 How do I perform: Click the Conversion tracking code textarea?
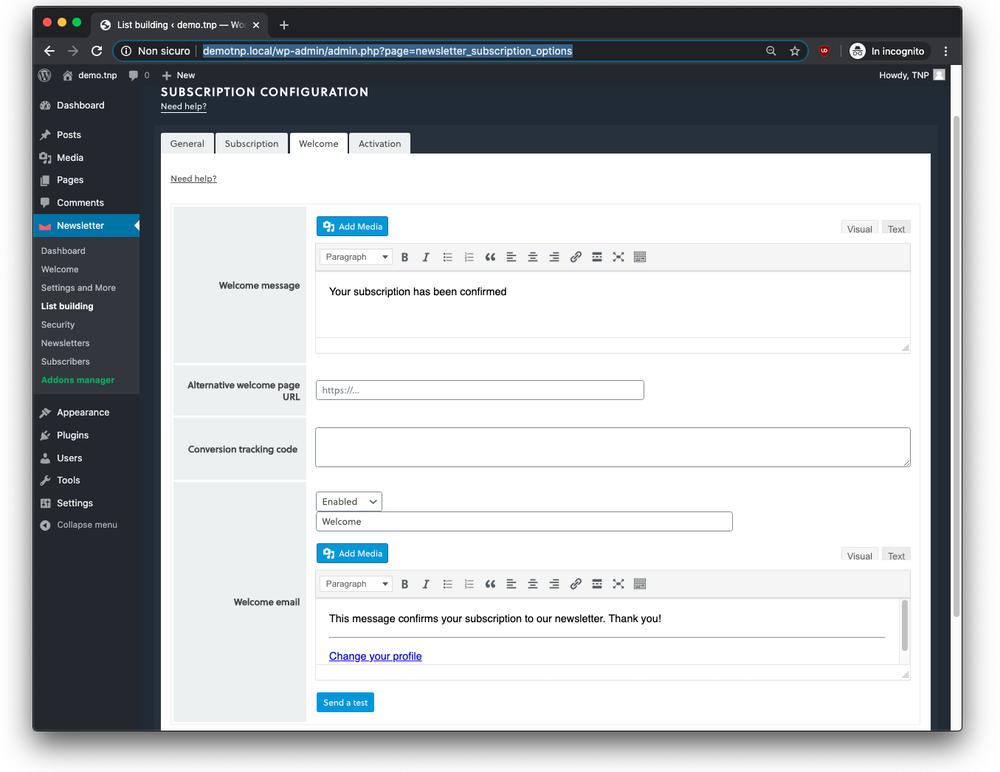coord(613,447)
